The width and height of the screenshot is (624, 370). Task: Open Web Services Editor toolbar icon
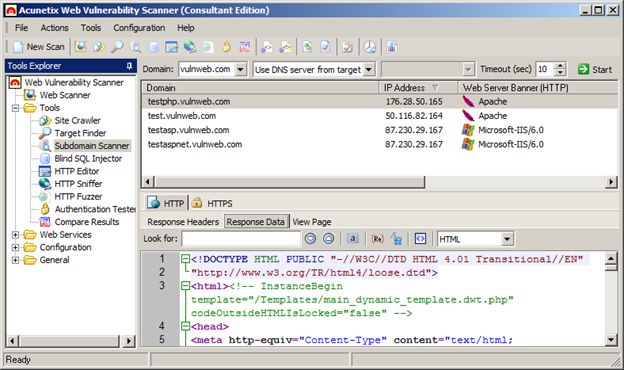click(285, 47)
